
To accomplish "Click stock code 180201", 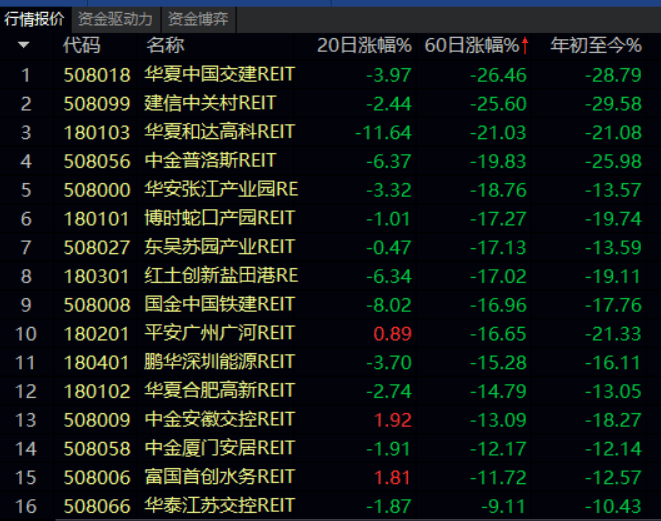I will click(97, 334).
